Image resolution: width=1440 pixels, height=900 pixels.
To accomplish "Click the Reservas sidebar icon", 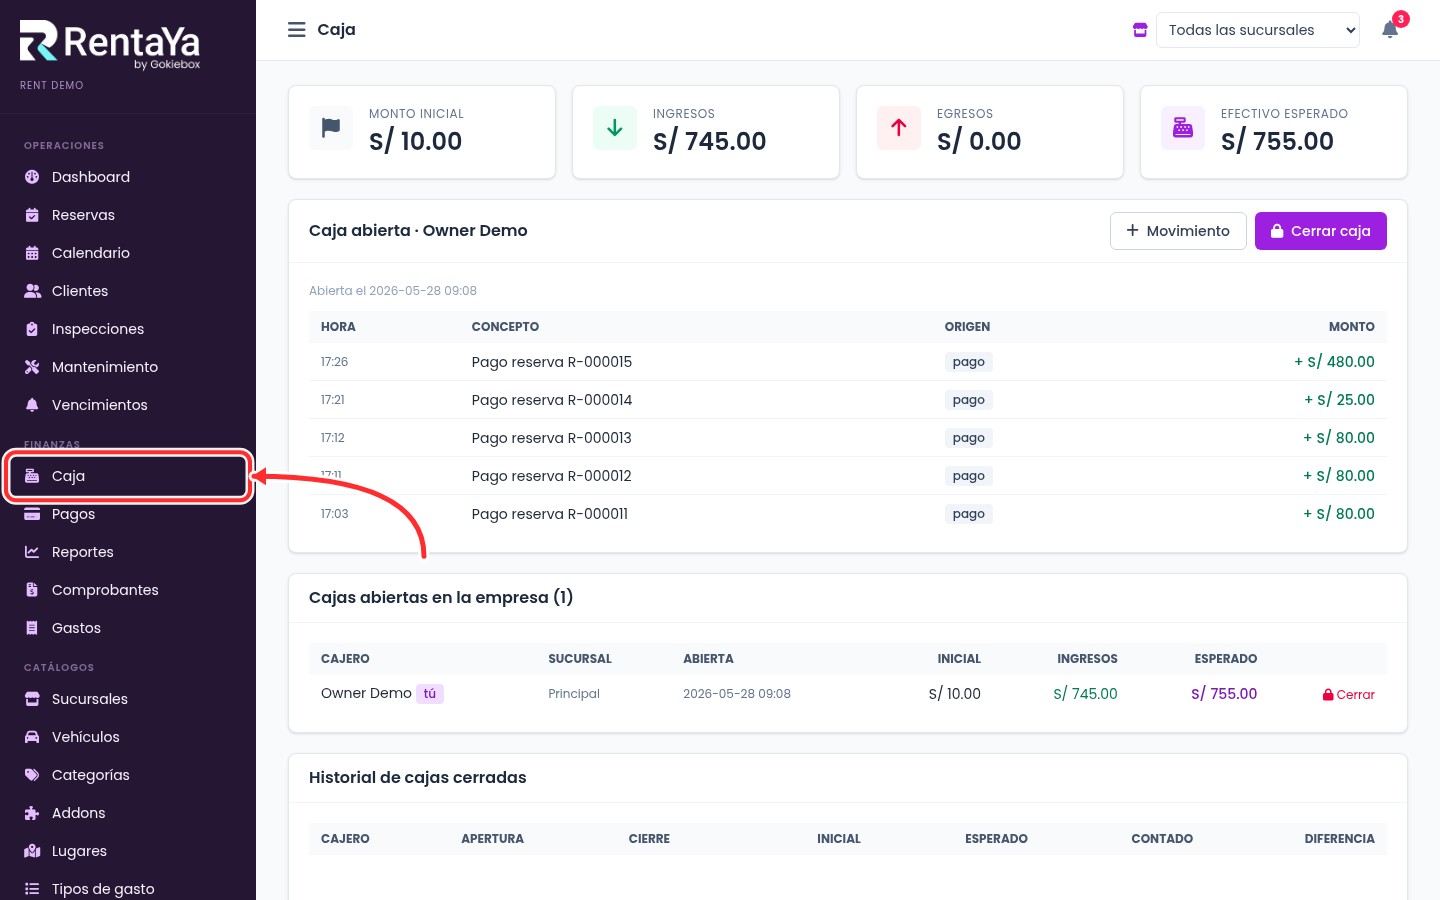I will click(32, 215).
